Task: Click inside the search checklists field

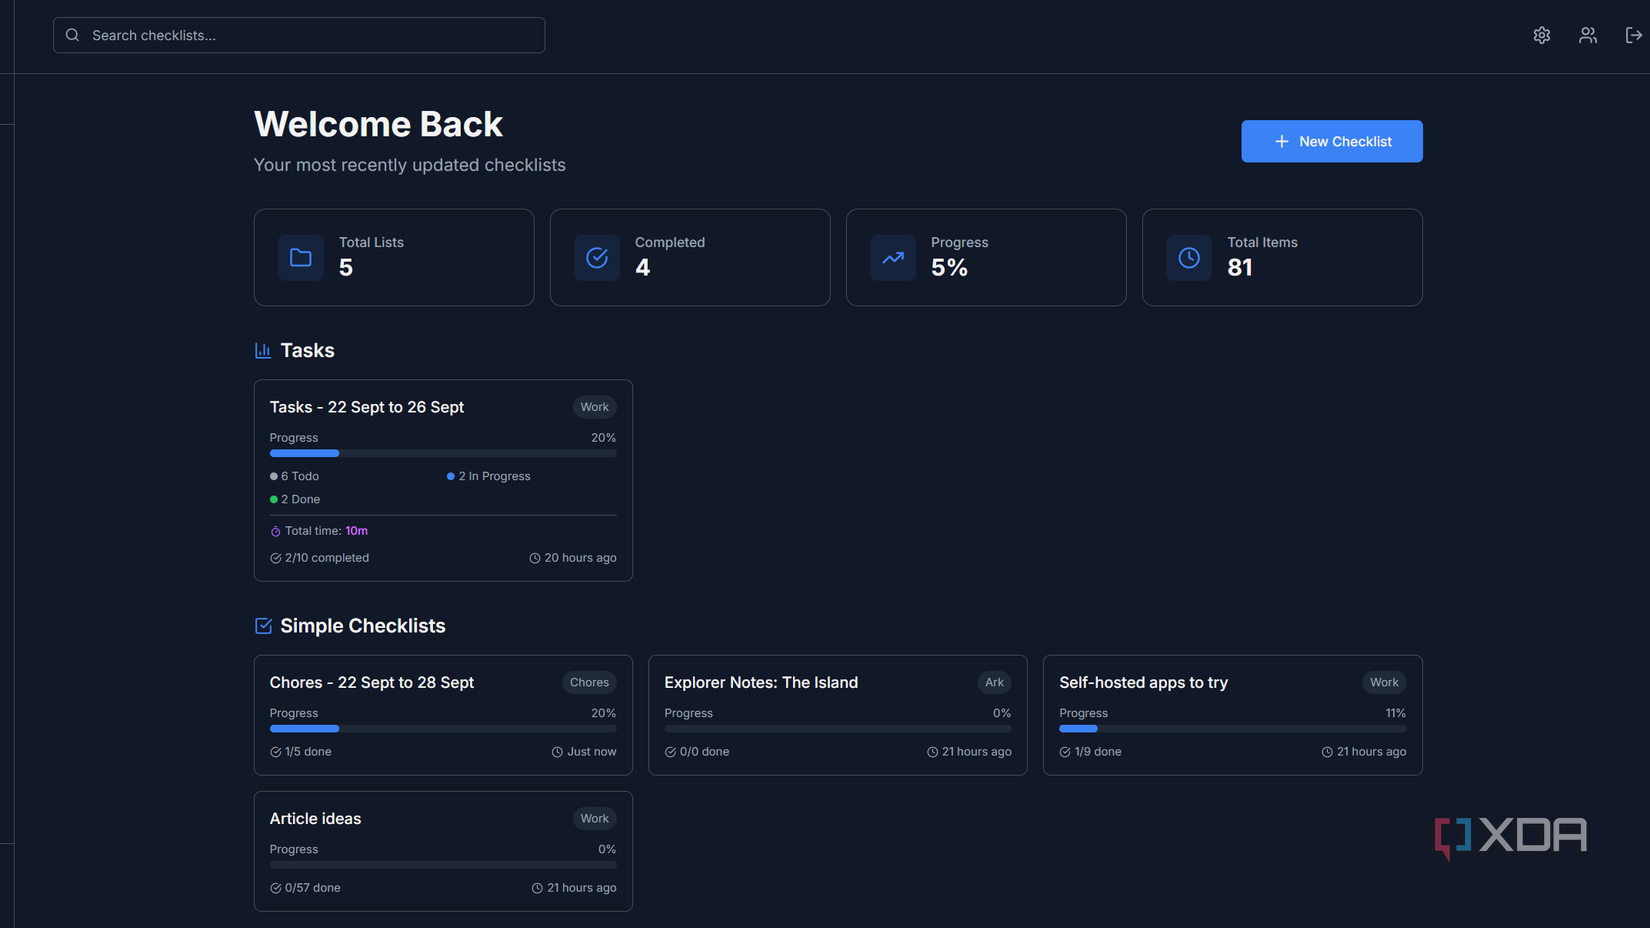Action: pos(299,35)
